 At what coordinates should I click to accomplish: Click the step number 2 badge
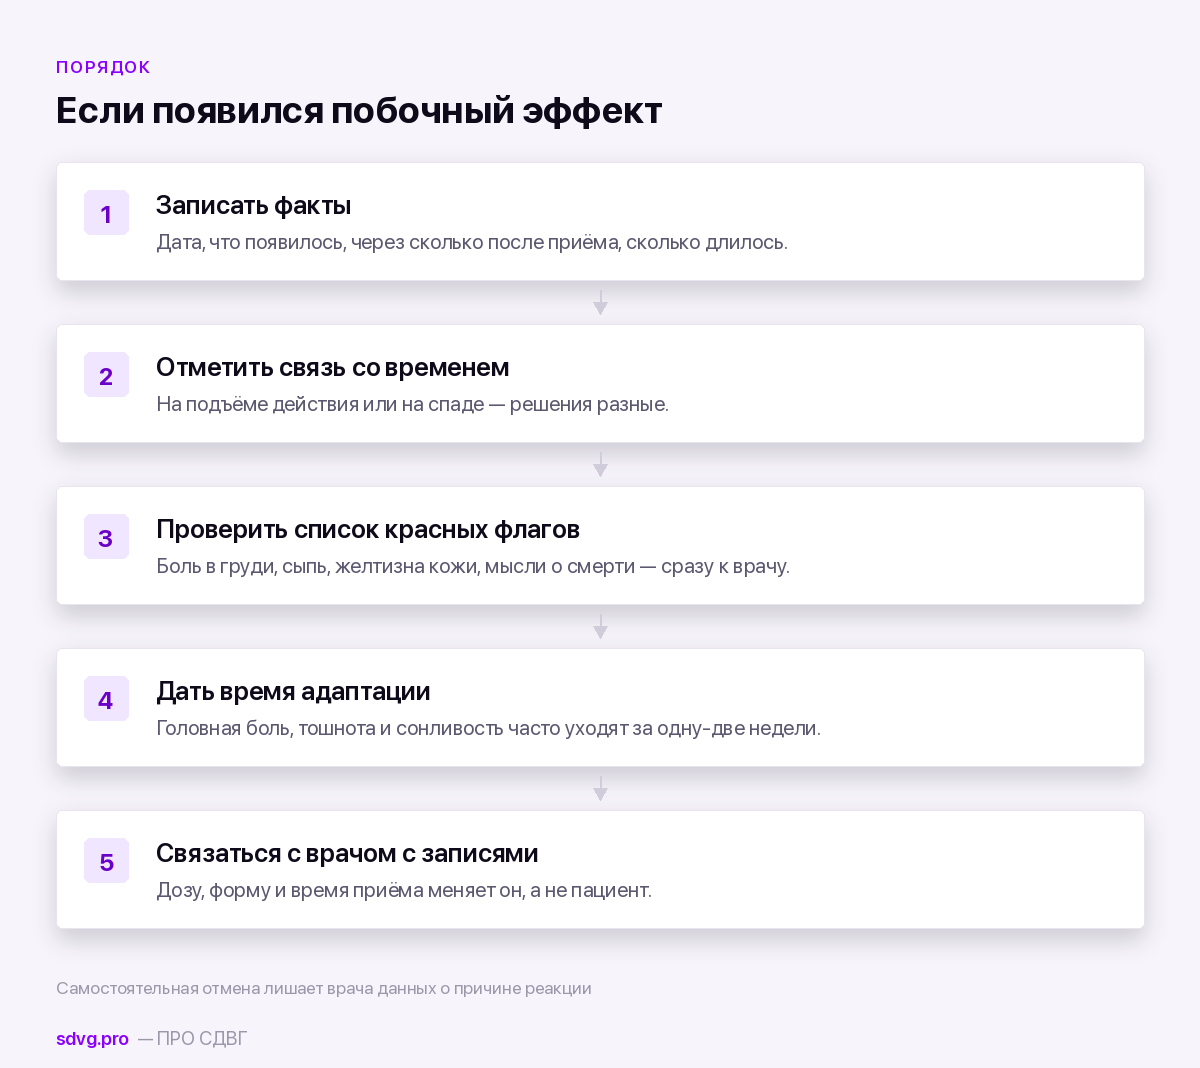(106, 375)
